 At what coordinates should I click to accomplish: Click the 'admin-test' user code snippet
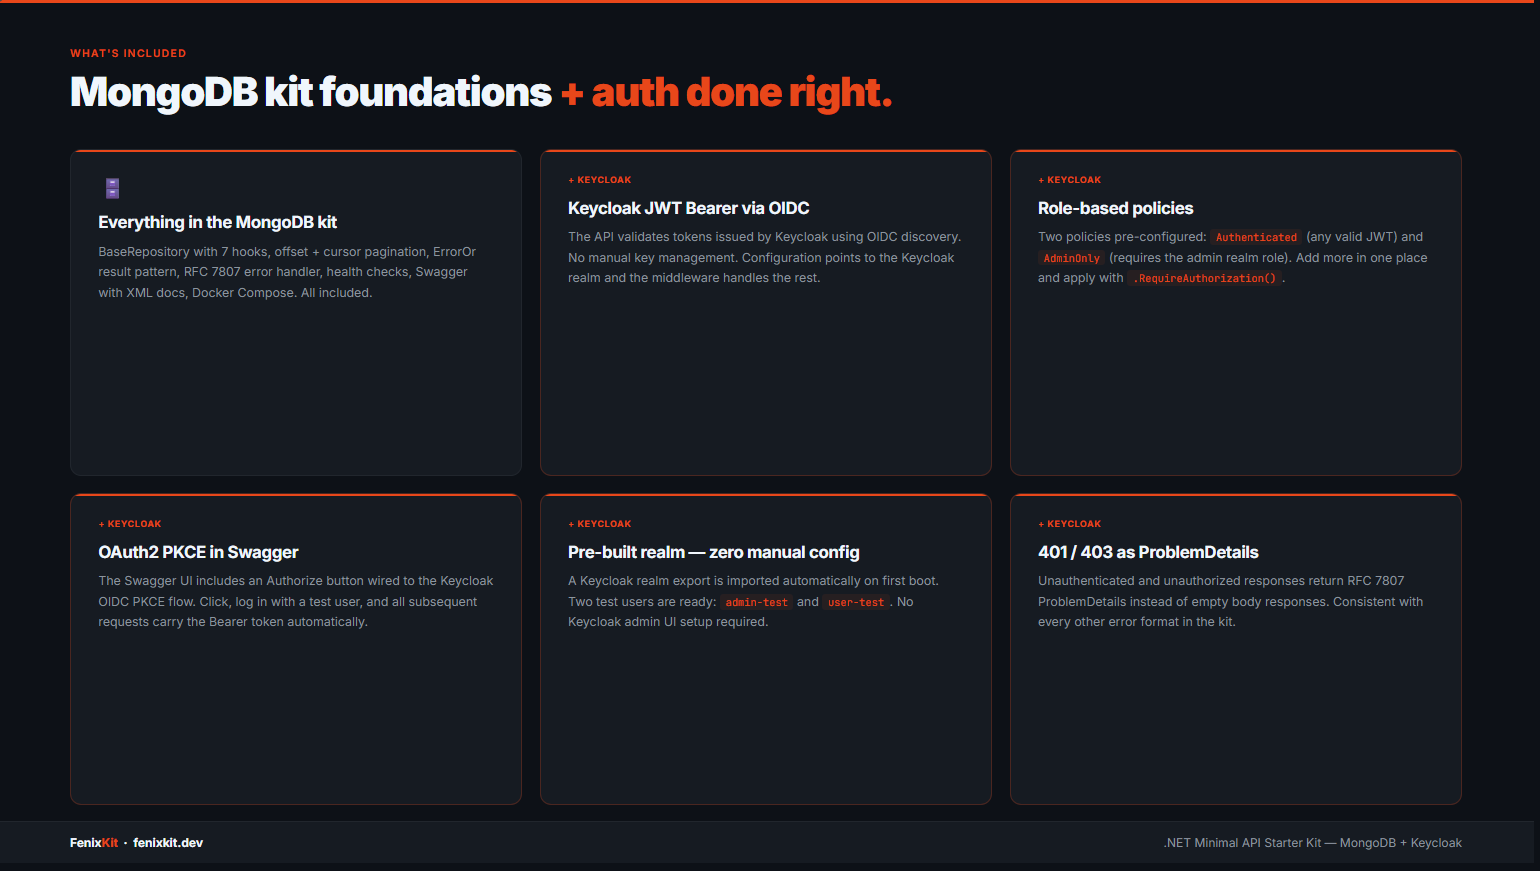click(x=756, y=602)
